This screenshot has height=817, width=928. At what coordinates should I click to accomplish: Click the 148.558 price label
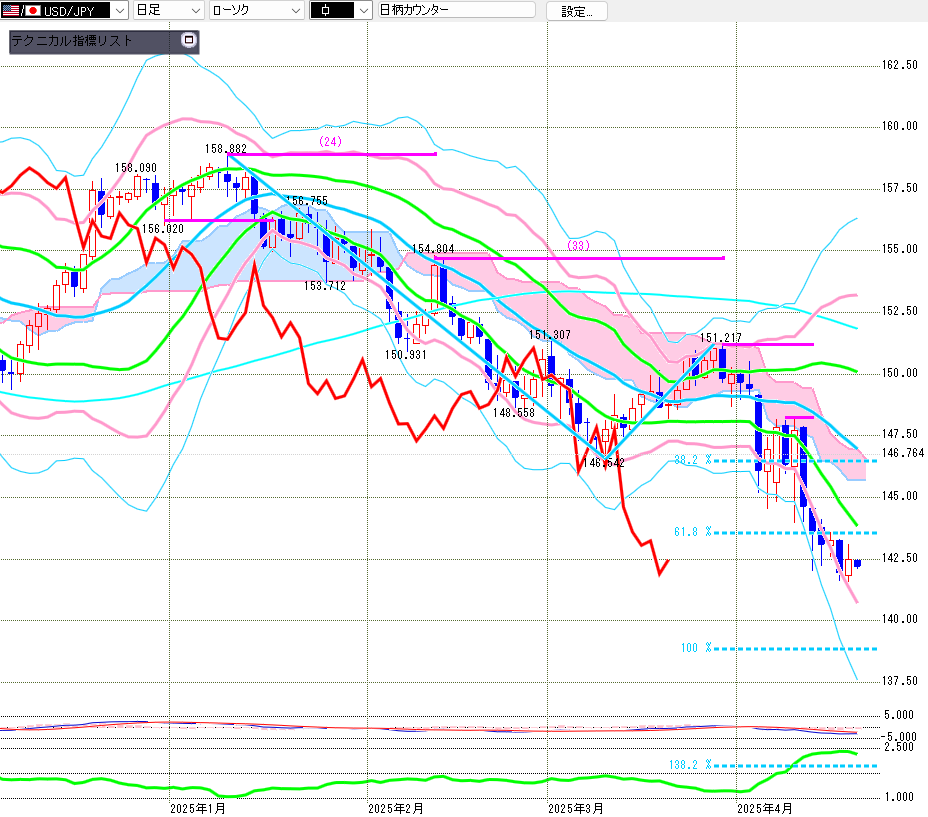pyautogui.click(x=514, y=412)
